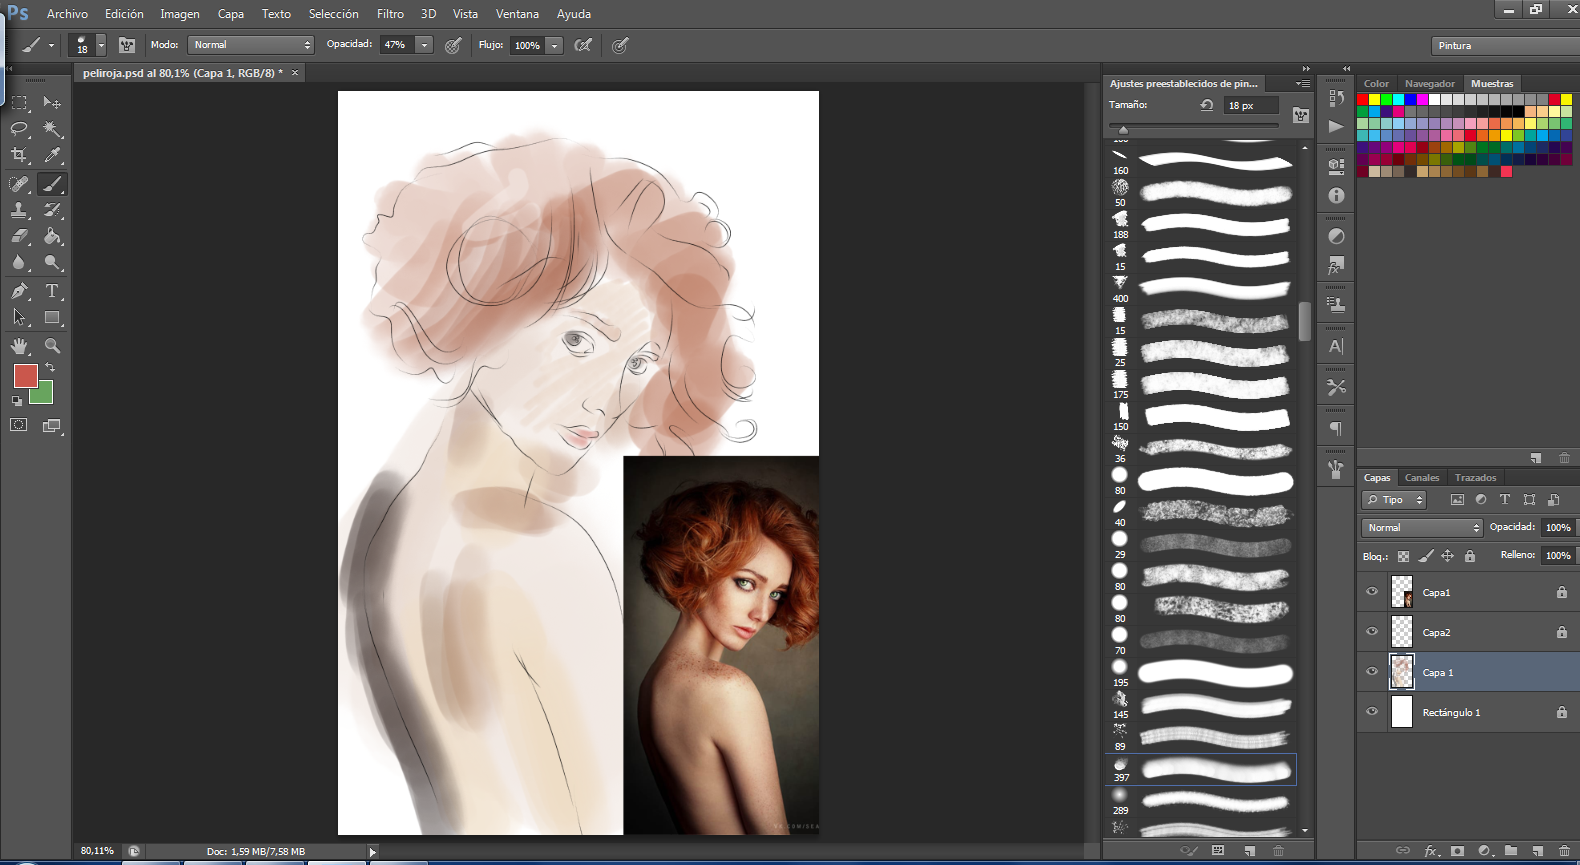1580x865 pixels.
Task: Hide the Capa1 top layer
Action: point(1372,592)
